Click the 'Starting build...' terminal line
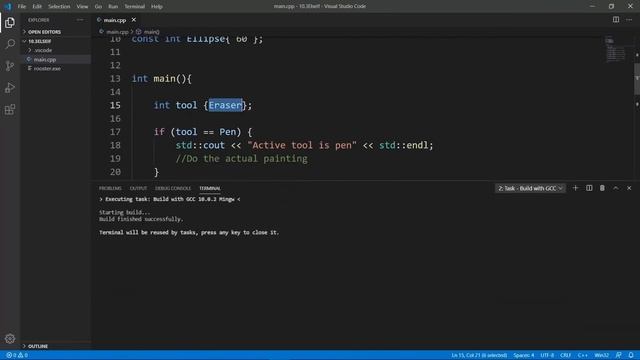Image resolution: width=640 pixels, height=360 pixels. (124, 212)
